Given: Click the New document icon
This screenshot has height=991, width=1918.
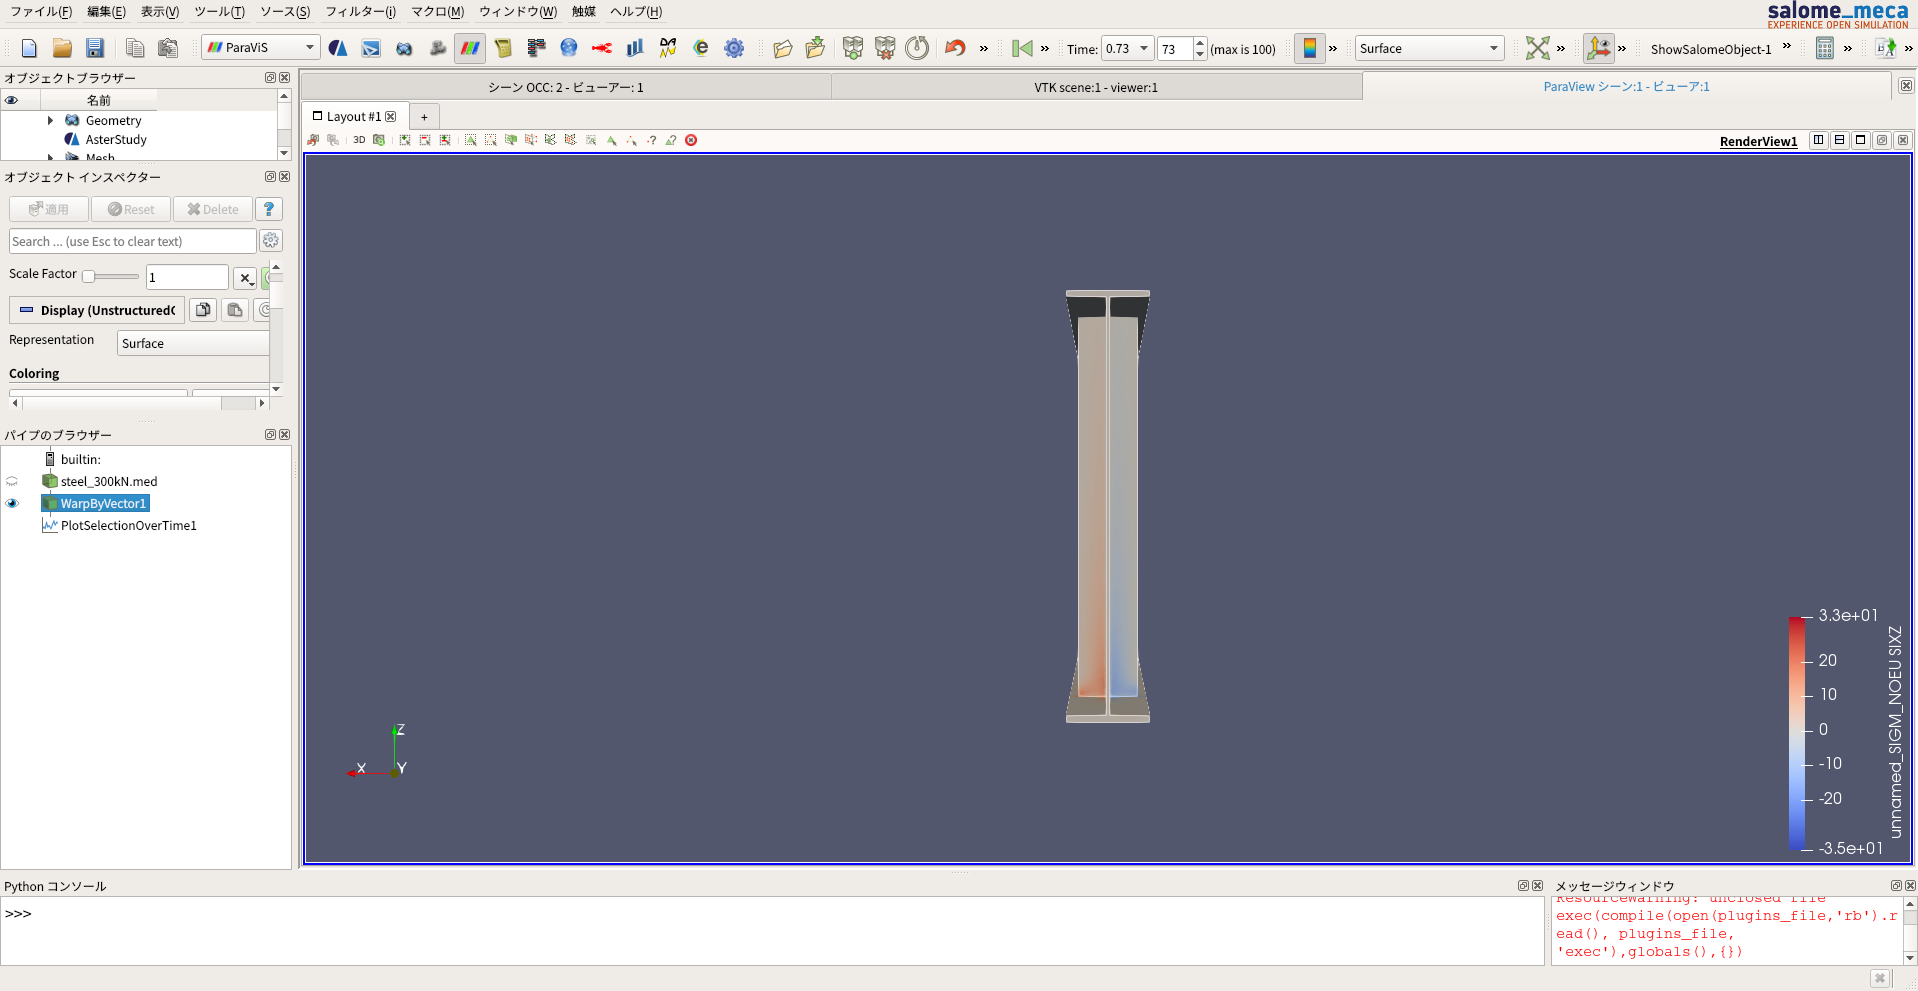Looking at the screenshot, I should (29, 48).
